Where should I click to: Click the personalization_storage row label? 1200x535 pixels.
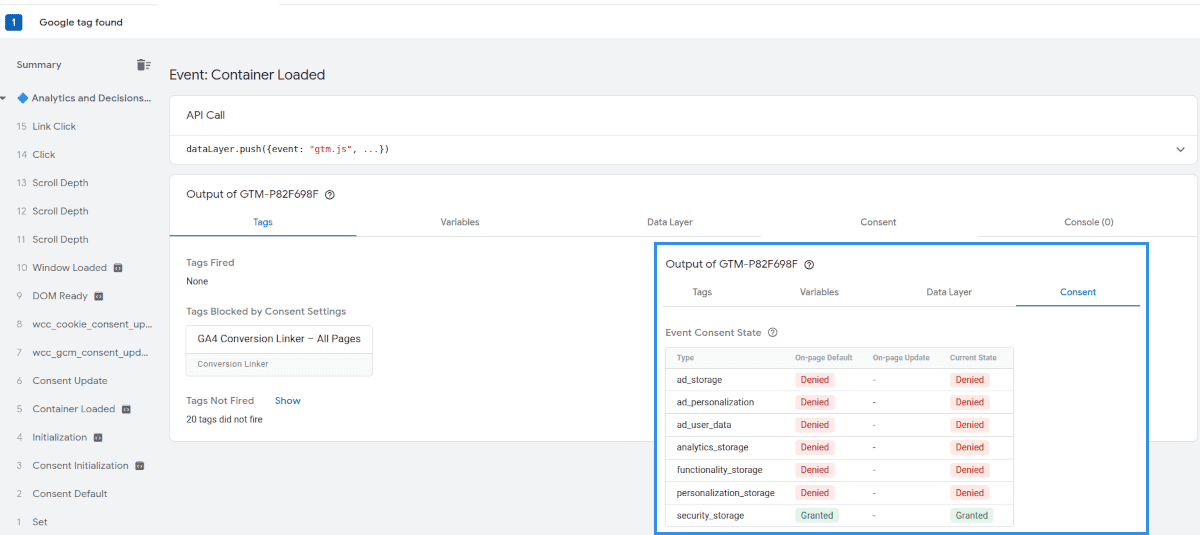tap(725, 493)
